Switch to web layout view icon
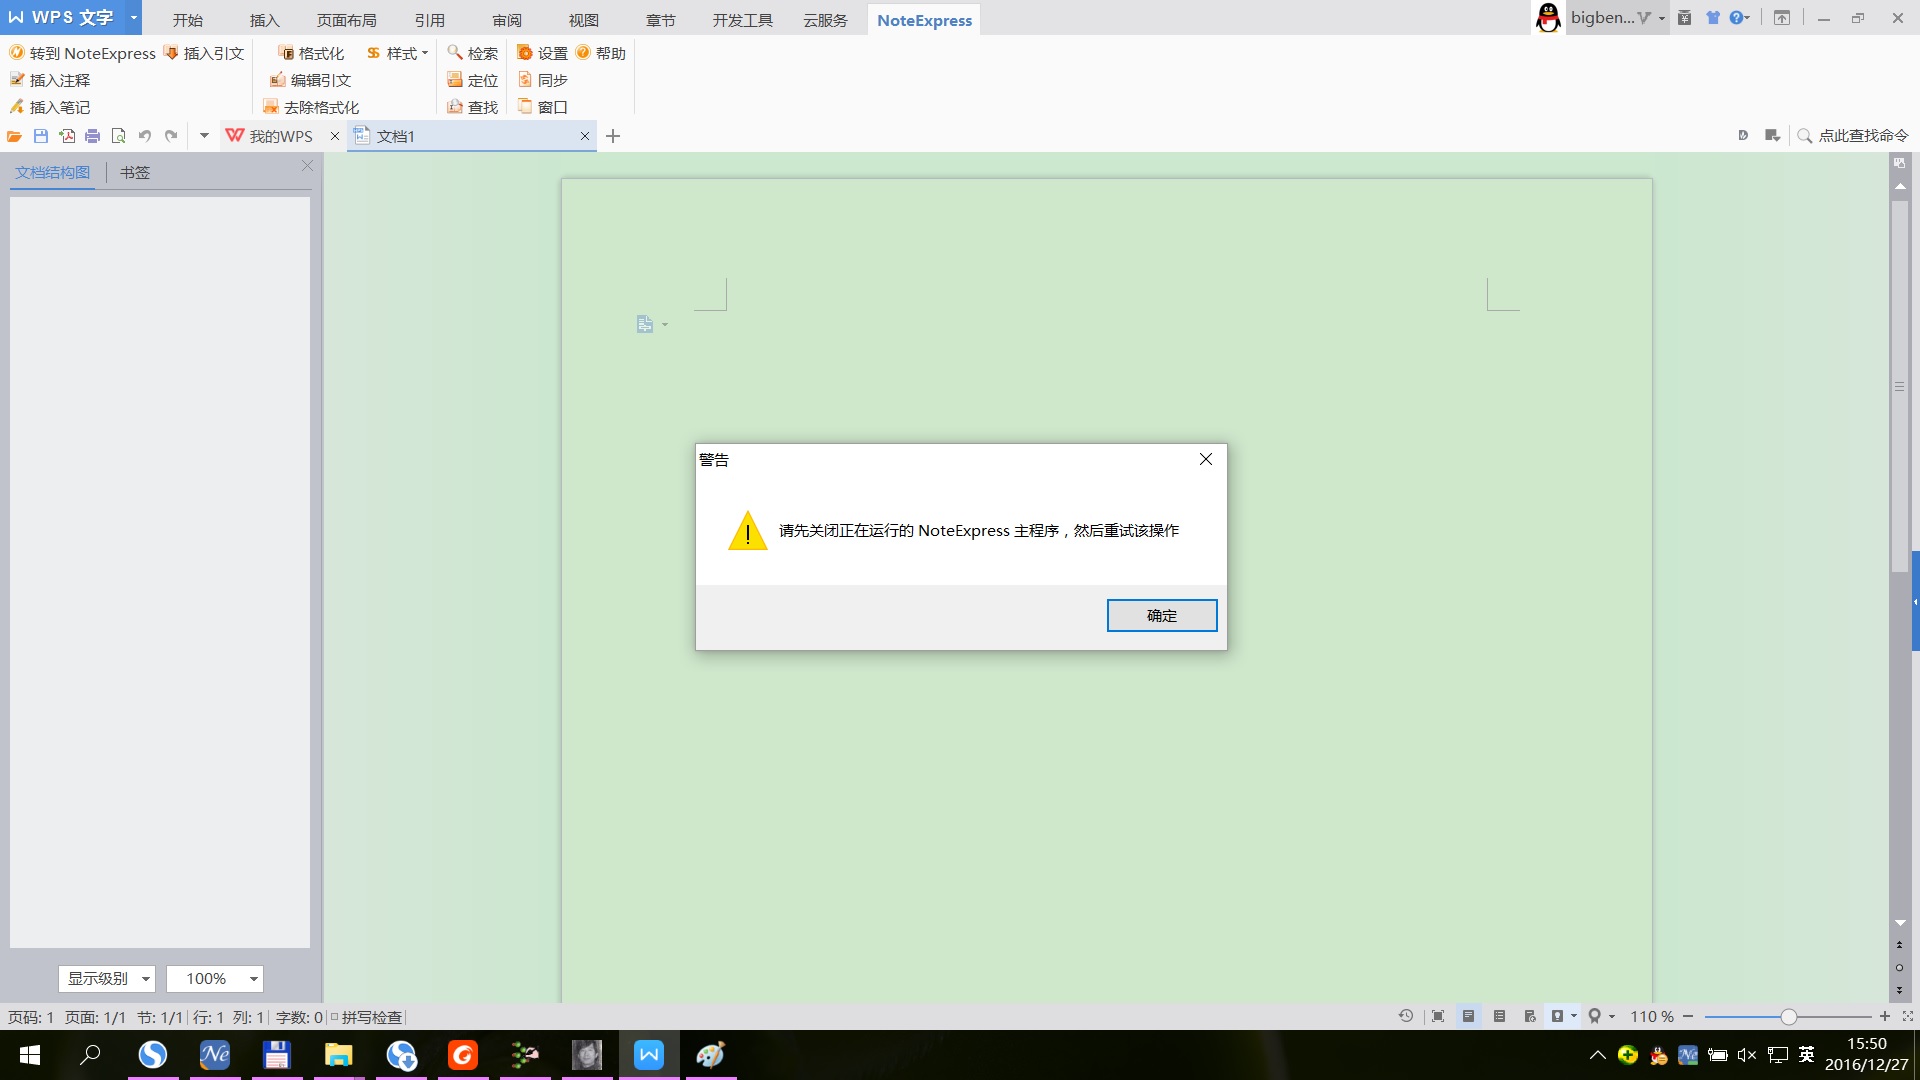This screenshot has height=1080, width=1920. coord(1529,1016)
